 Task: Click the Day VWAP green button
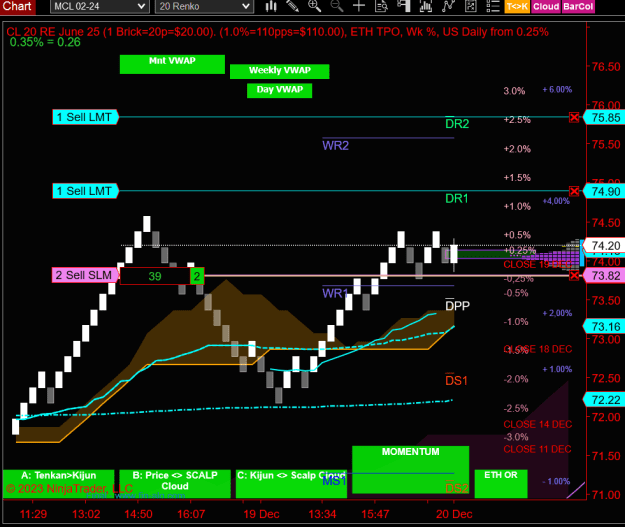click(x=279, y=90)
